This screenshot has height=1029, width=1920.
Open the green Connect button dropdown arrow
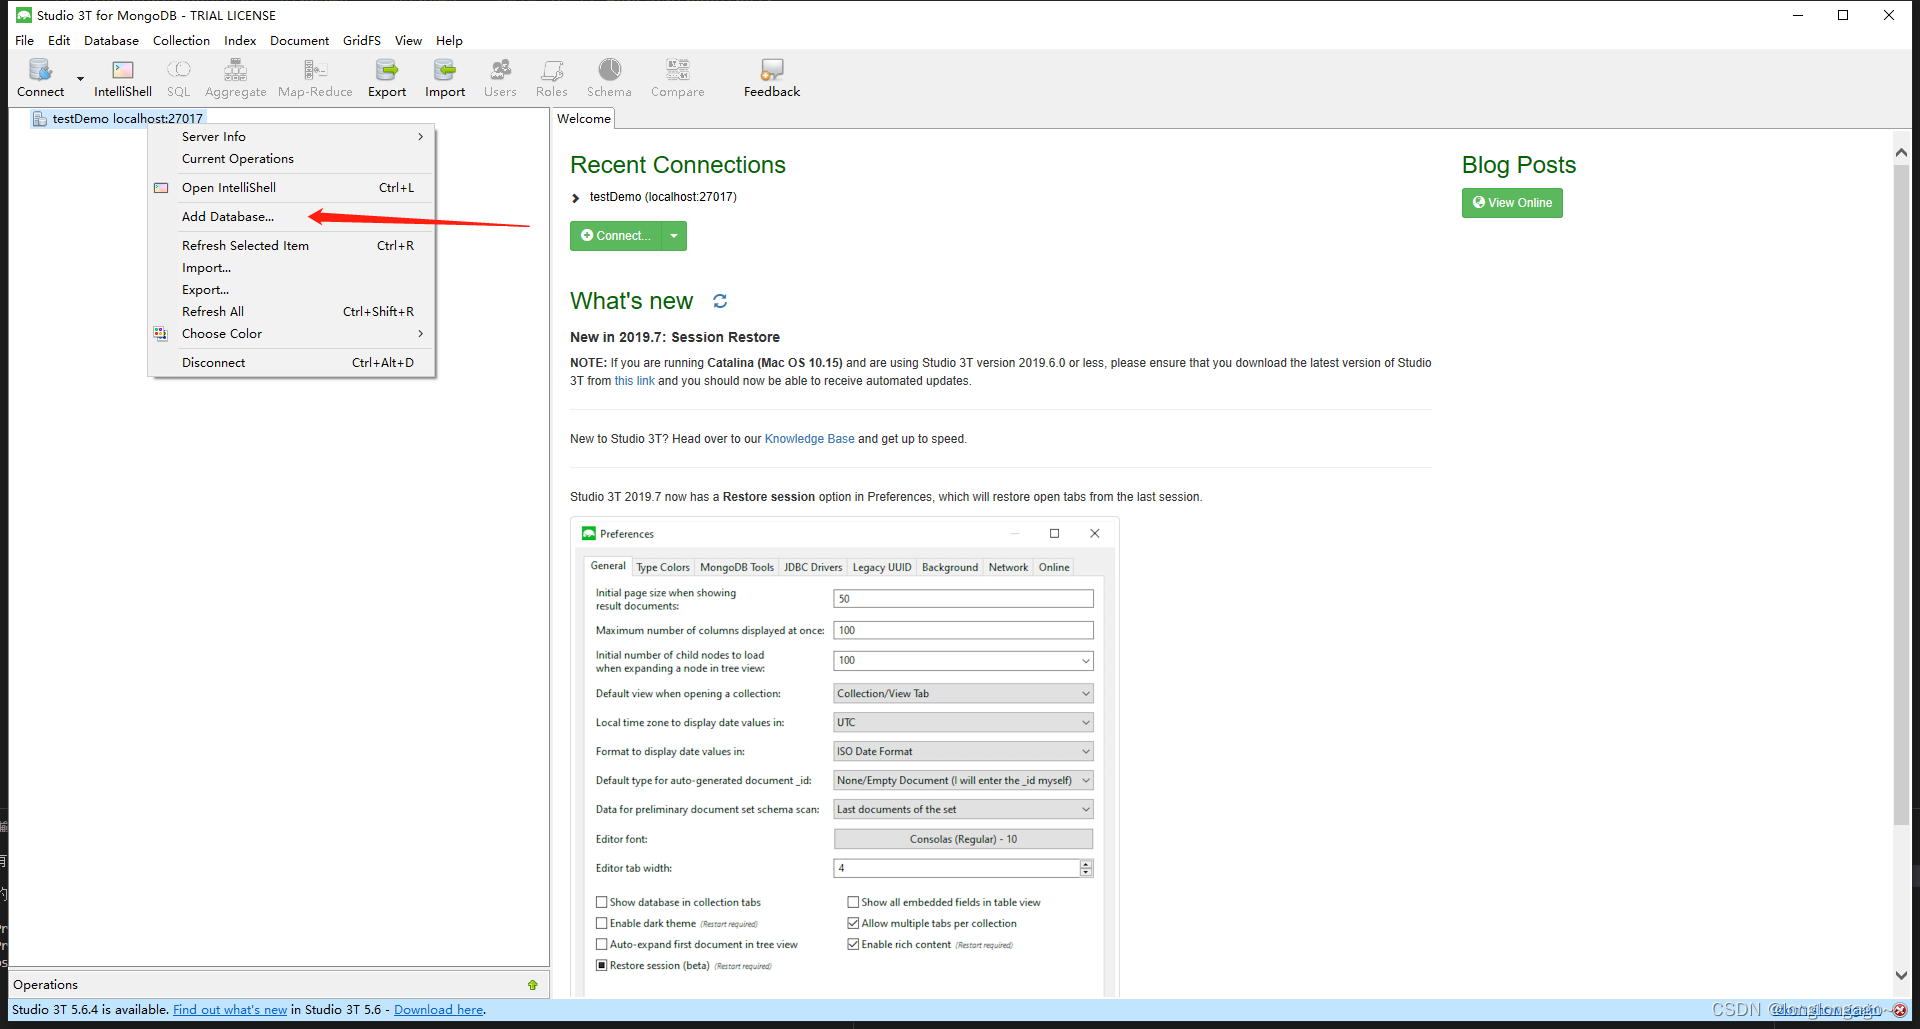(x=674, y=236)
